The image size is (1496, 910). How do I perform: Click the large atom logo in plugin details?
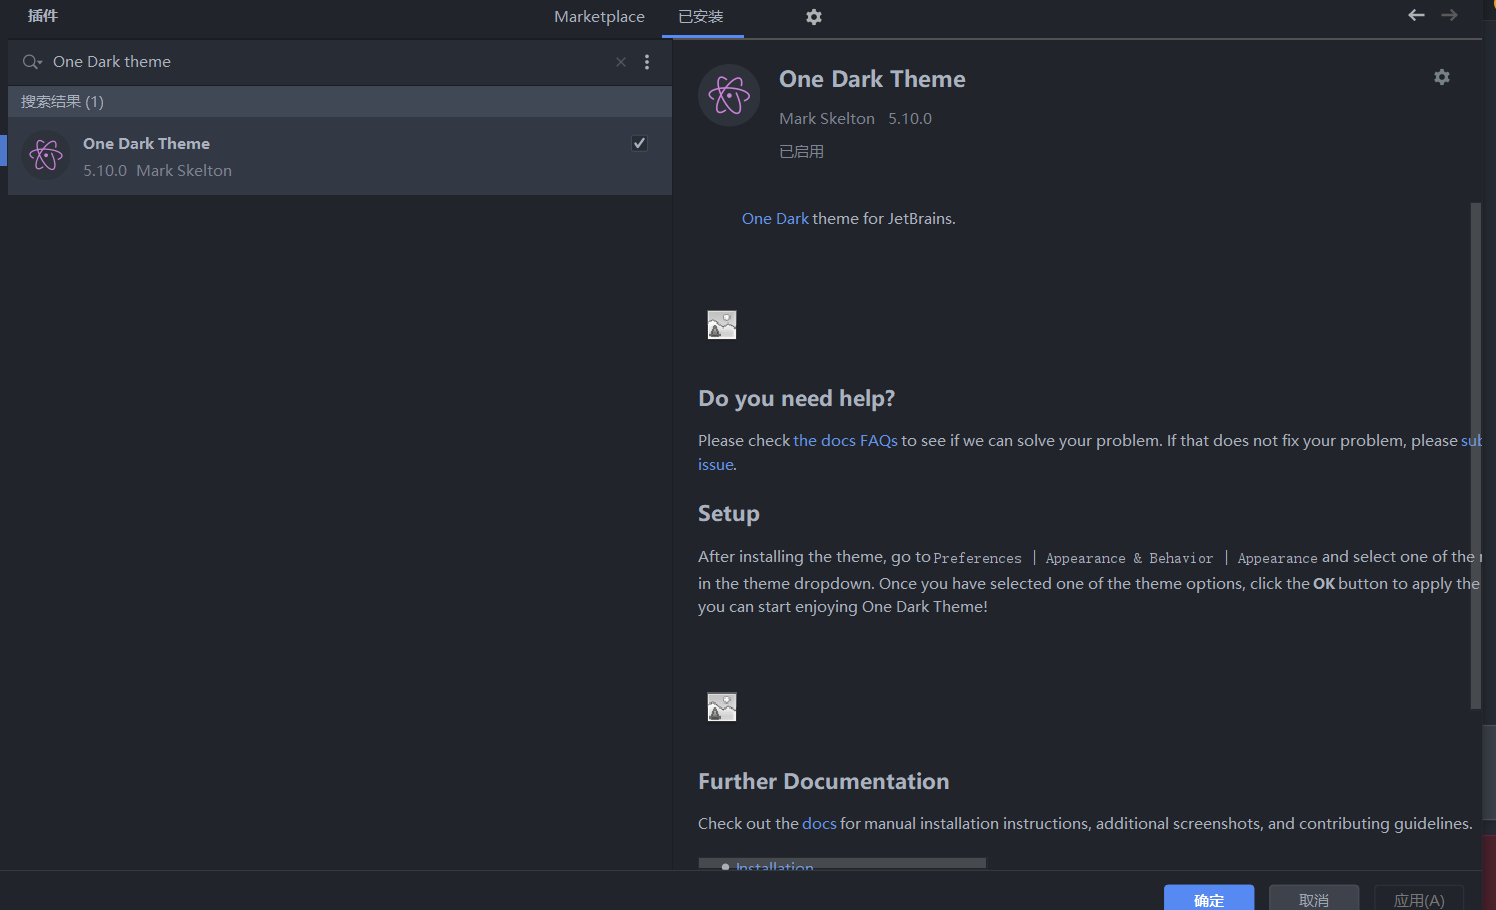729,95
